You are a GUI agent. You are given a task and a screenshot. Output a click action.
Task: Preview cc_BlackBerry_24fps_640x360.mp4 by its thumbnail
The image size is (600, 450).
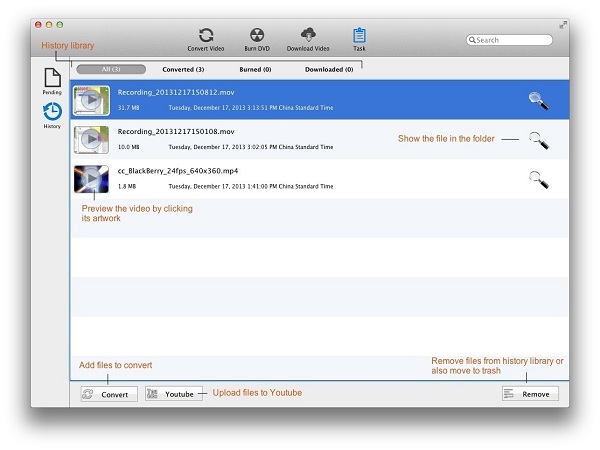coord(91,179)
